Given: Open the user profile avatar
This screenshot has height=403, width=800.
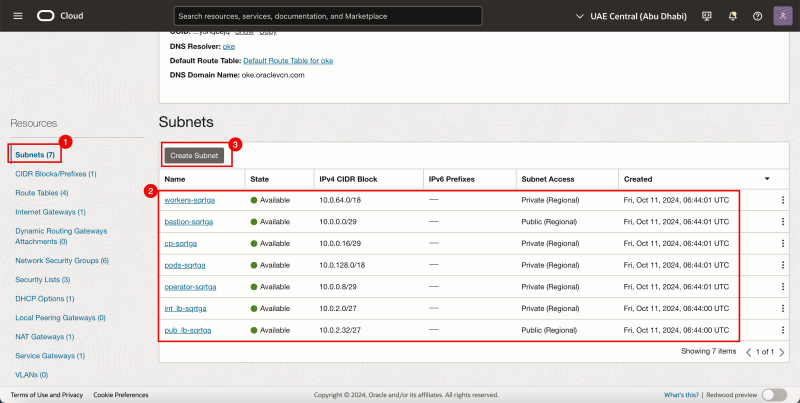Looking at the screenshot, I should tap(782, 16).
